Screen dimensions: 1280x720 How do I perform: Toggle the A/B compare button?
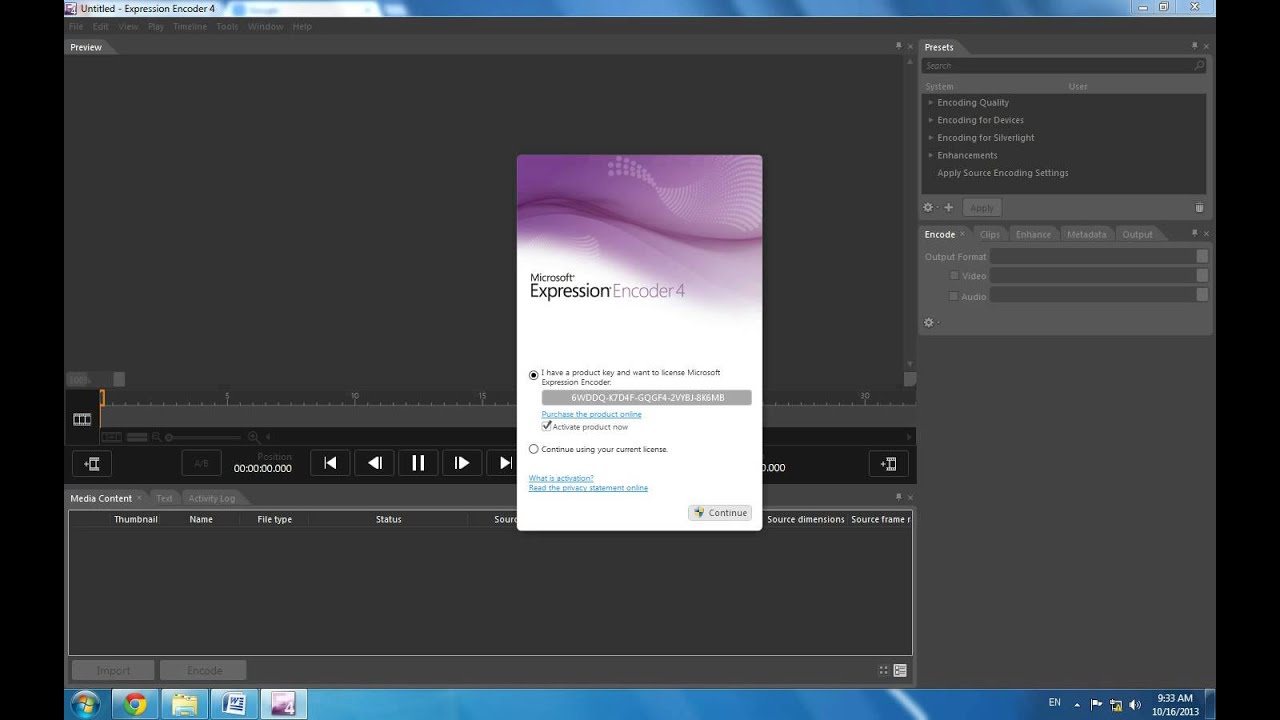[x=201, y=463]
